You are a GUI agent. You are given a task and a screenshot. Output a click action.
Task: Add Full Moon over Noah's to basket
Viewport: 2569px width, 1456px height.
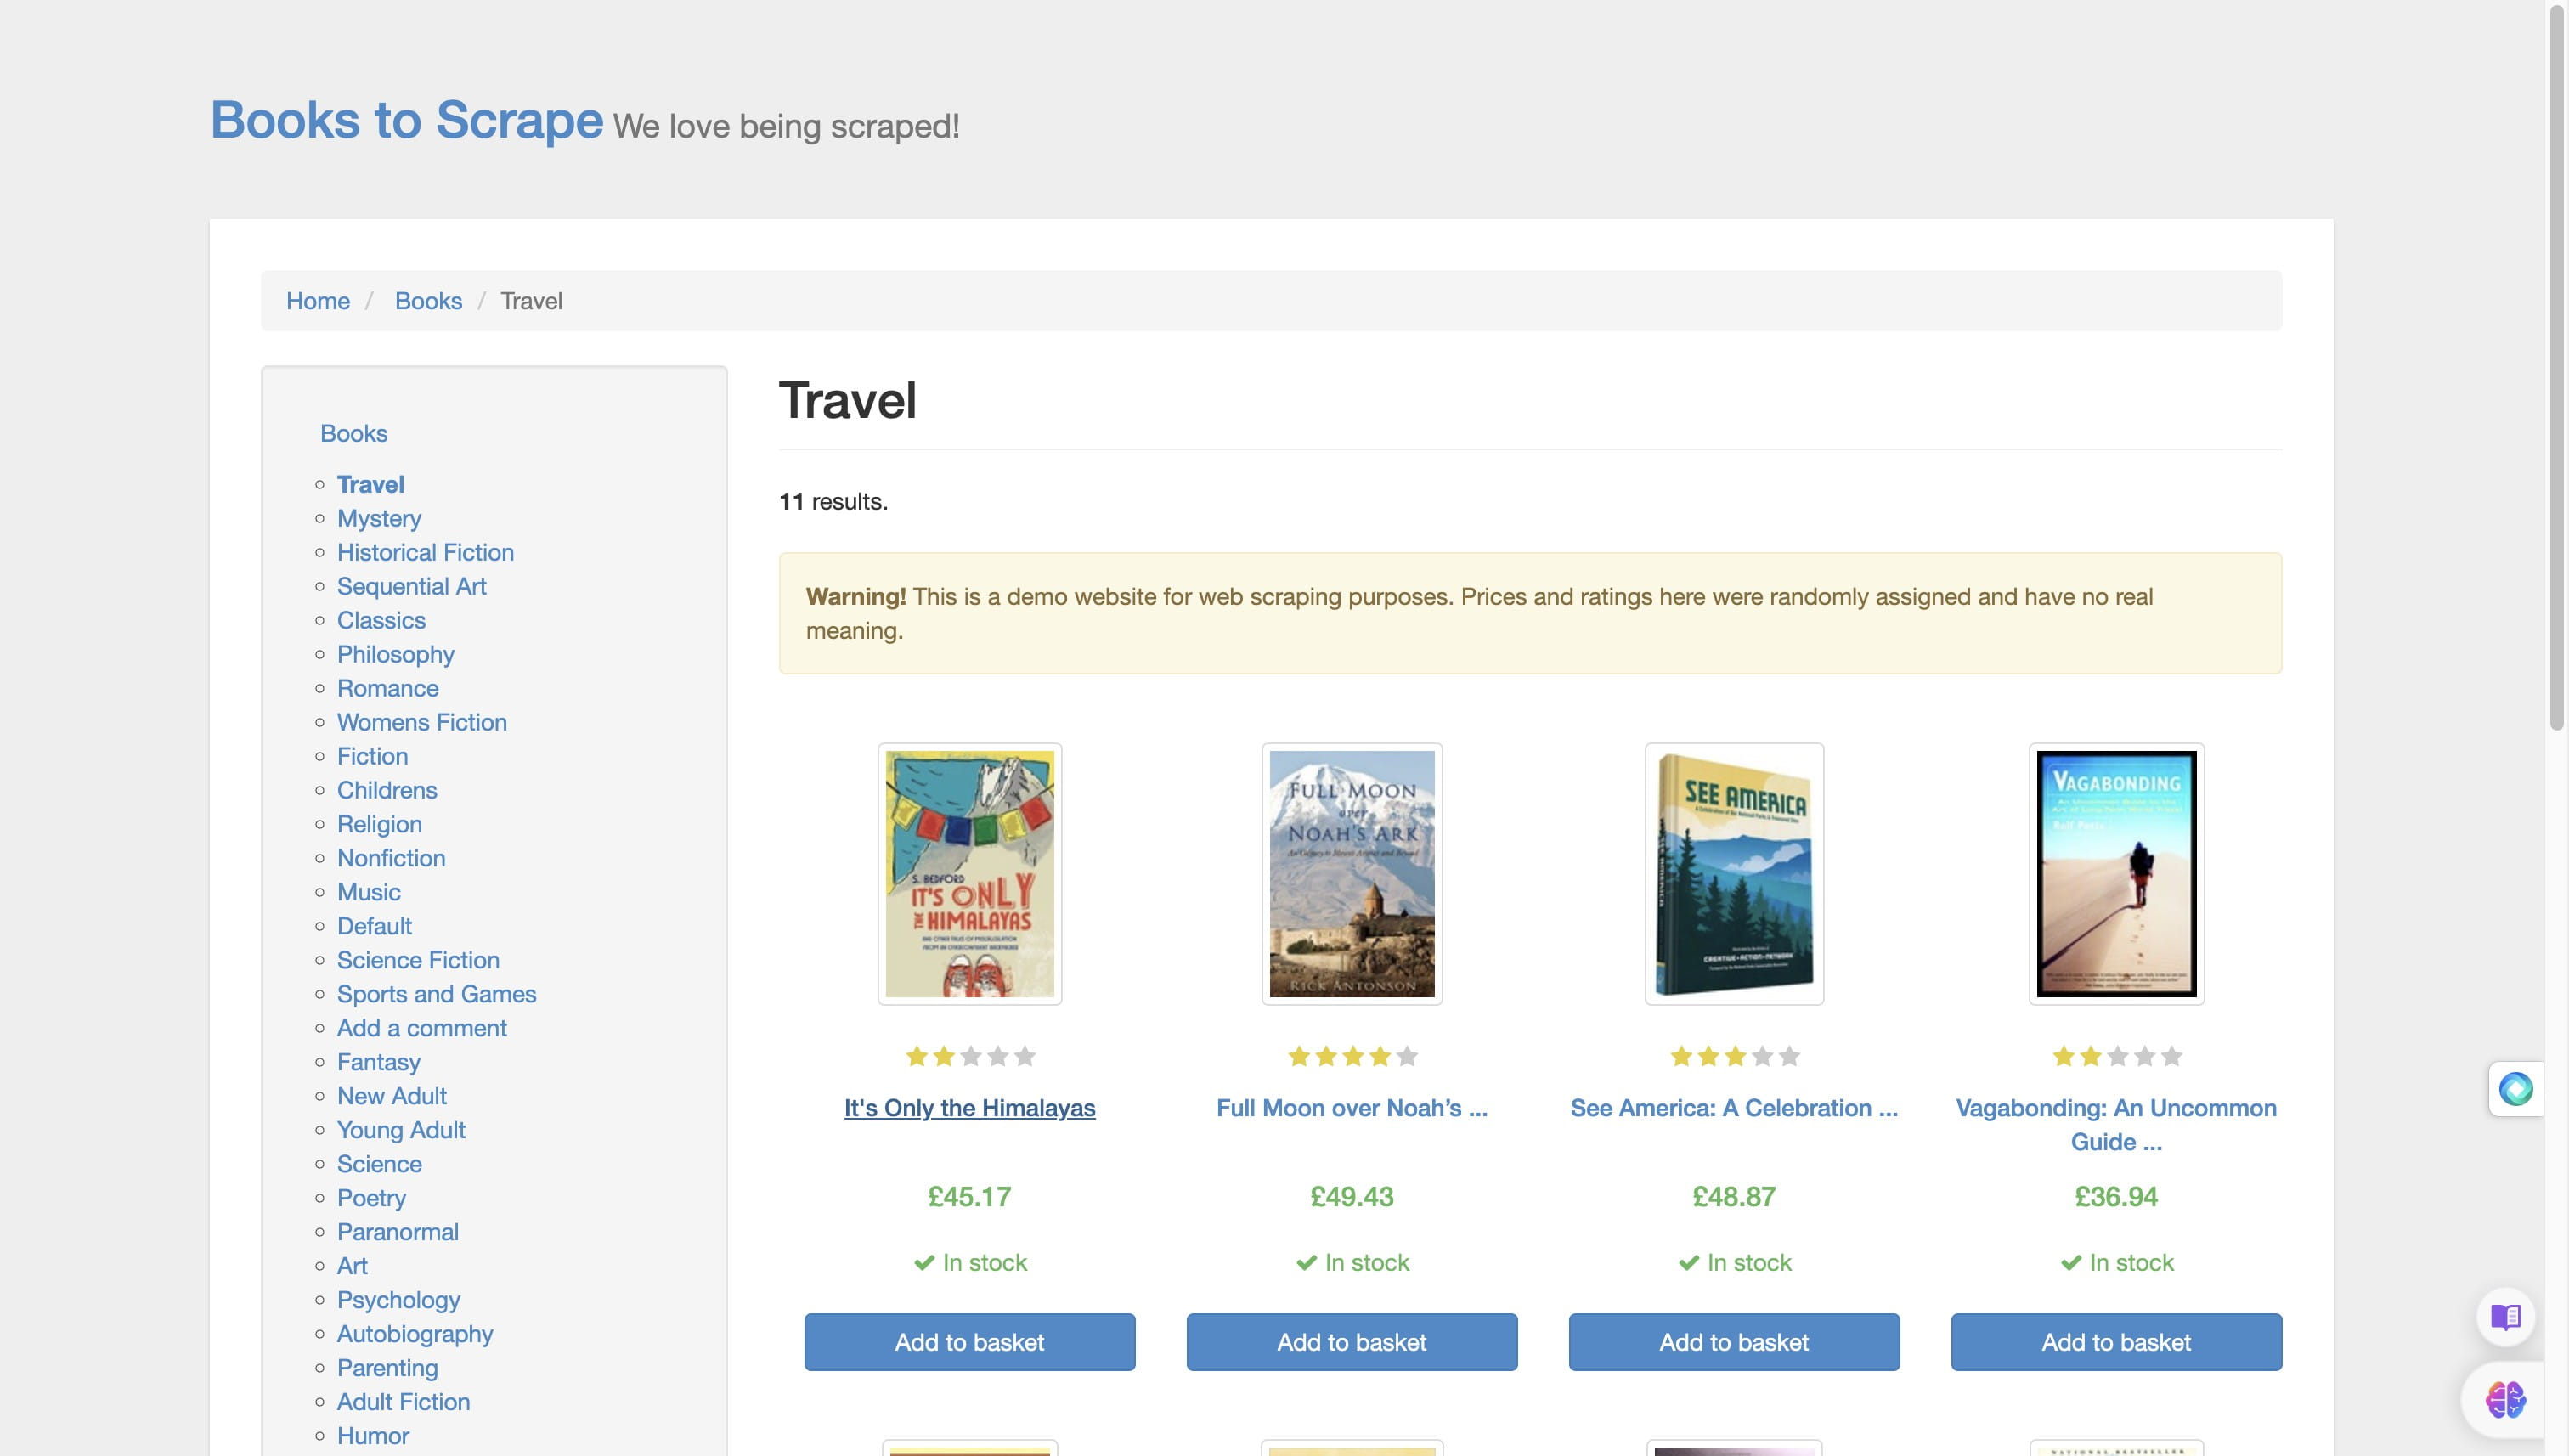coord(1352,1342)
